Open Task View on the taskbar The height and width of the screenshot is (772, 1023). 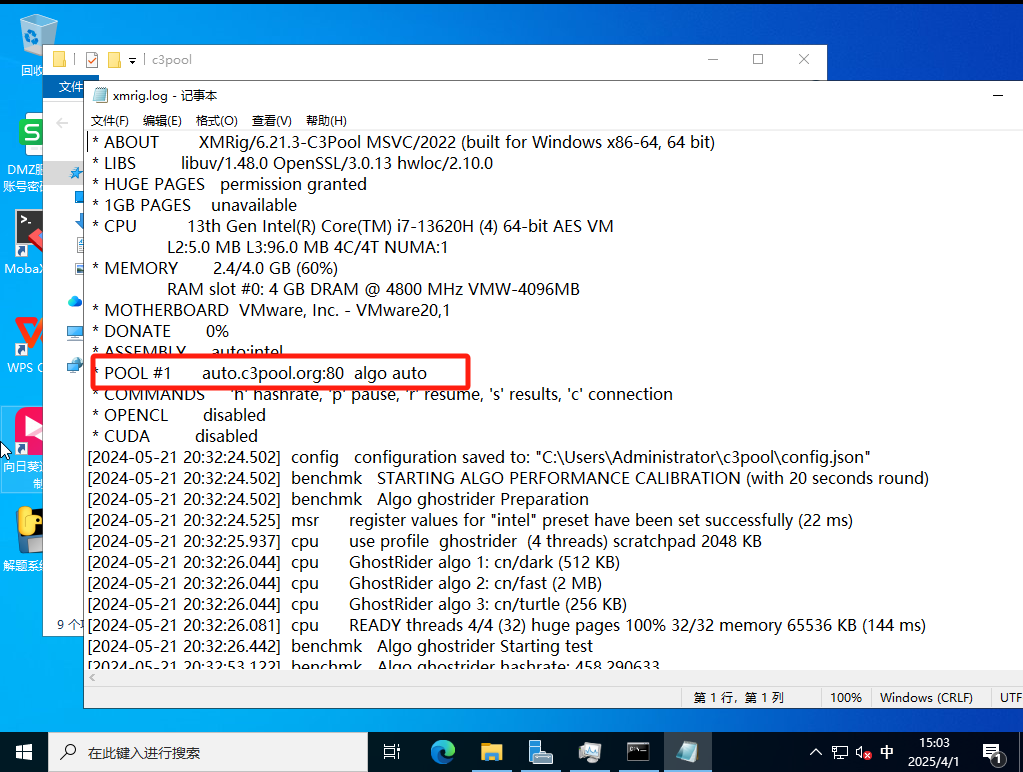[391, 752]
